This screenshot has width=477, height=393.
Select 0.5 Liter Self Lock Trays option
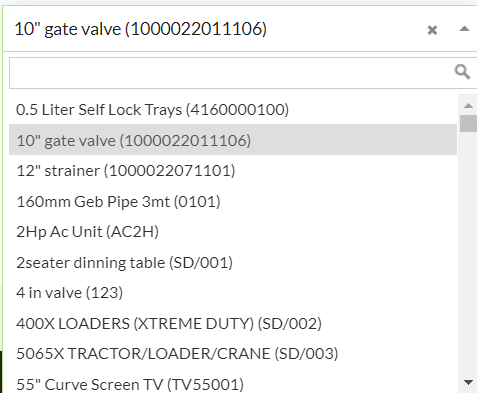[233, 109]
